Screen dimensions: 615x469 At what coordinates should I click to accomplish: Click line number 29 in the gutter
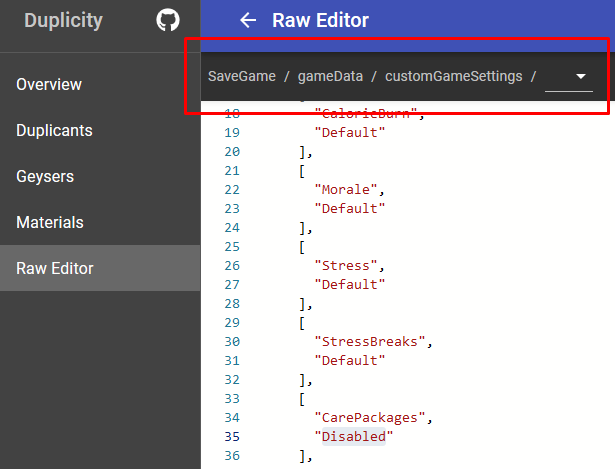pos(232,323)
